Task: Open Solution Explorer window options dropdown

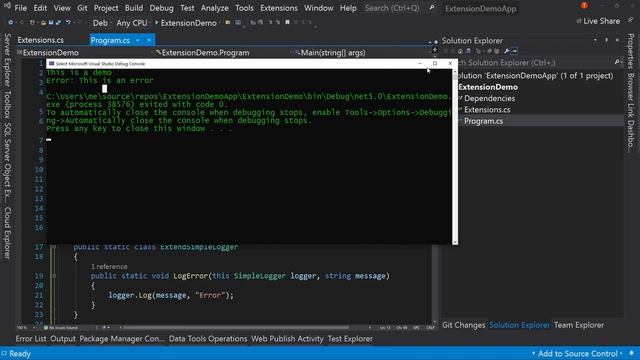Action: pyautogui.click(x=595, y=40)
